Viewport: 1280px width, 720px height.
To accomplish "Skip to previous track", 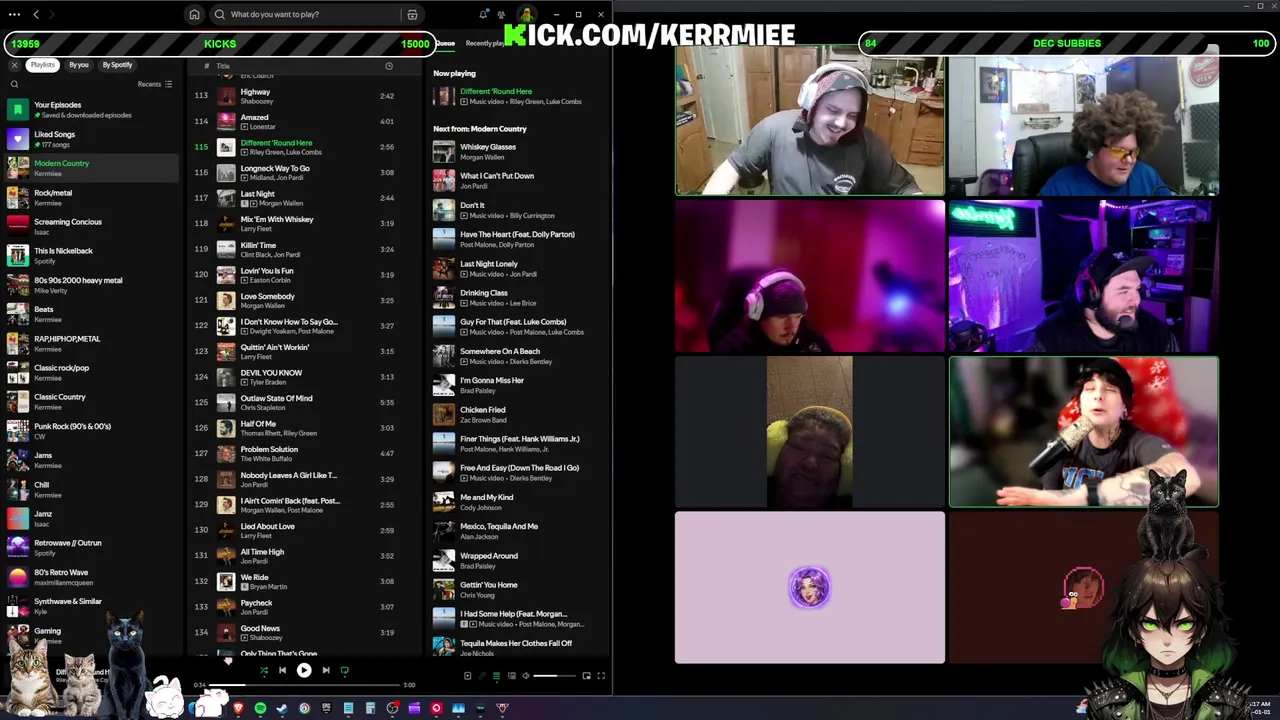I will coord(282,671).
